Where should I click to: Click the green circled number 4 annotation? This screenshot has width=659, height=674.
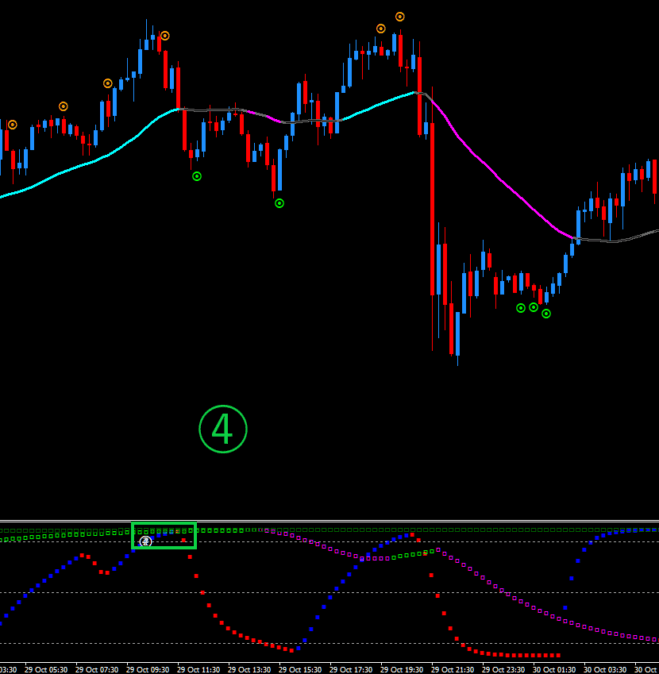click(x=222, y=429)
